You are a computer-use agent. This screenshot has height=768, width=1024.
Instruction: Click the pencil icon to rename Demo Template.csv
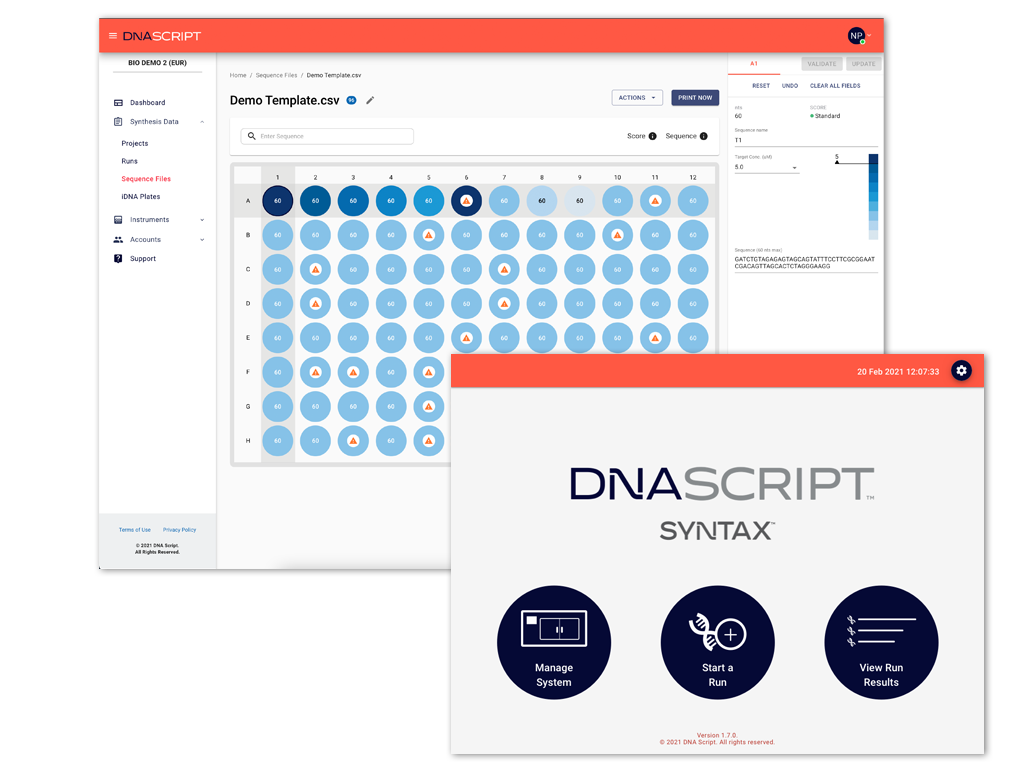[x=370, y=100]
